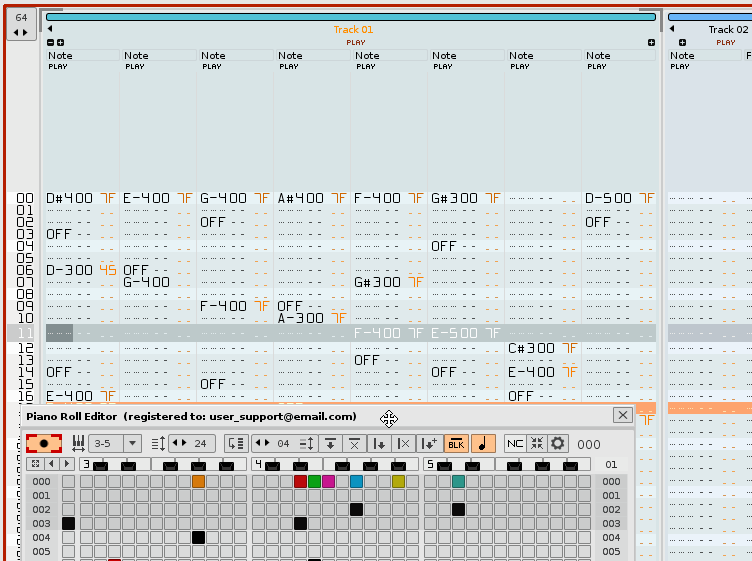Click orange PLAY label under Track 01

[x=355, y=43]
